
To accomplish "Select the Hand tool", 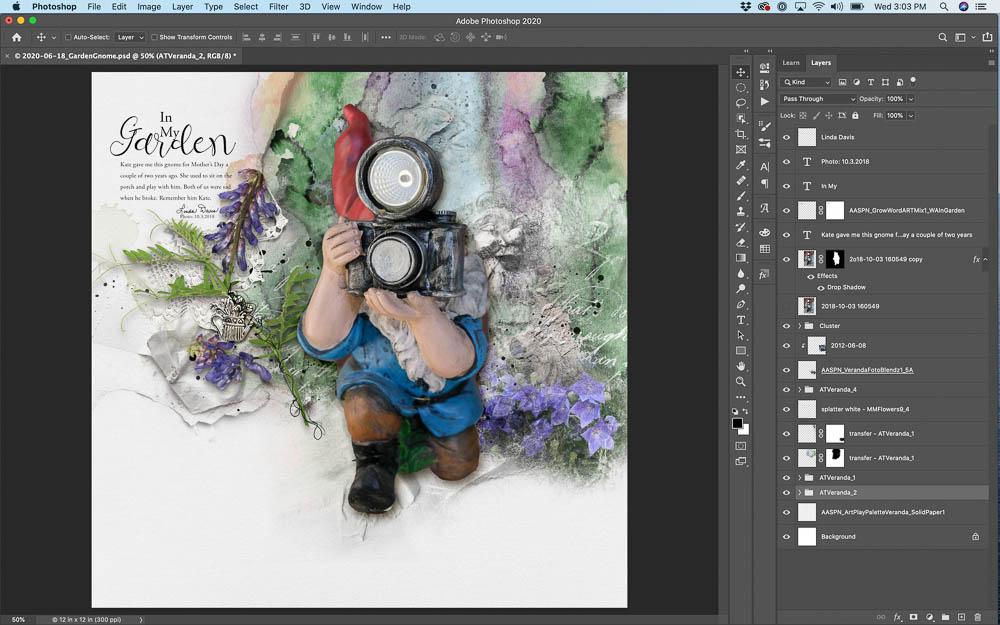I will coord(740,366).
